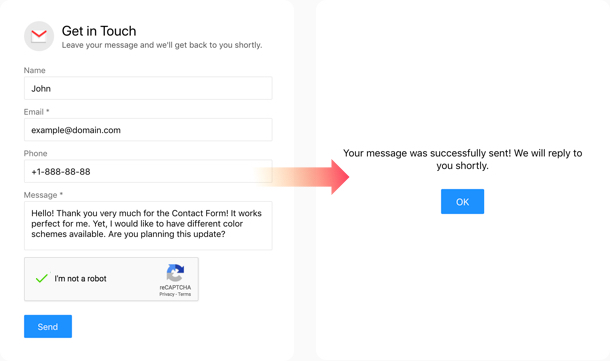Submit the form with Send button

[x=48, y=326]
